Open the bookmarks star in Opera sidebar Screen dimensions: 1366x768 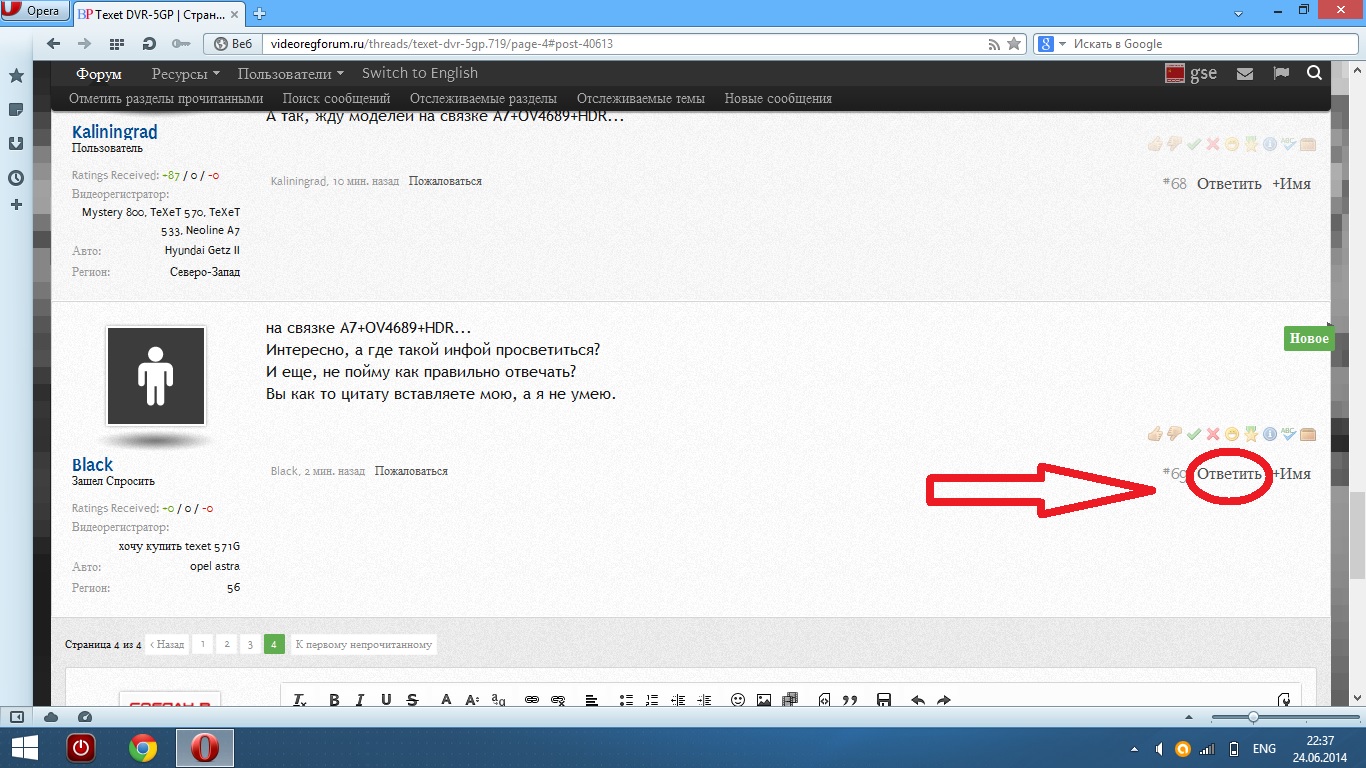pyautogui.click(x=16, y=76)
